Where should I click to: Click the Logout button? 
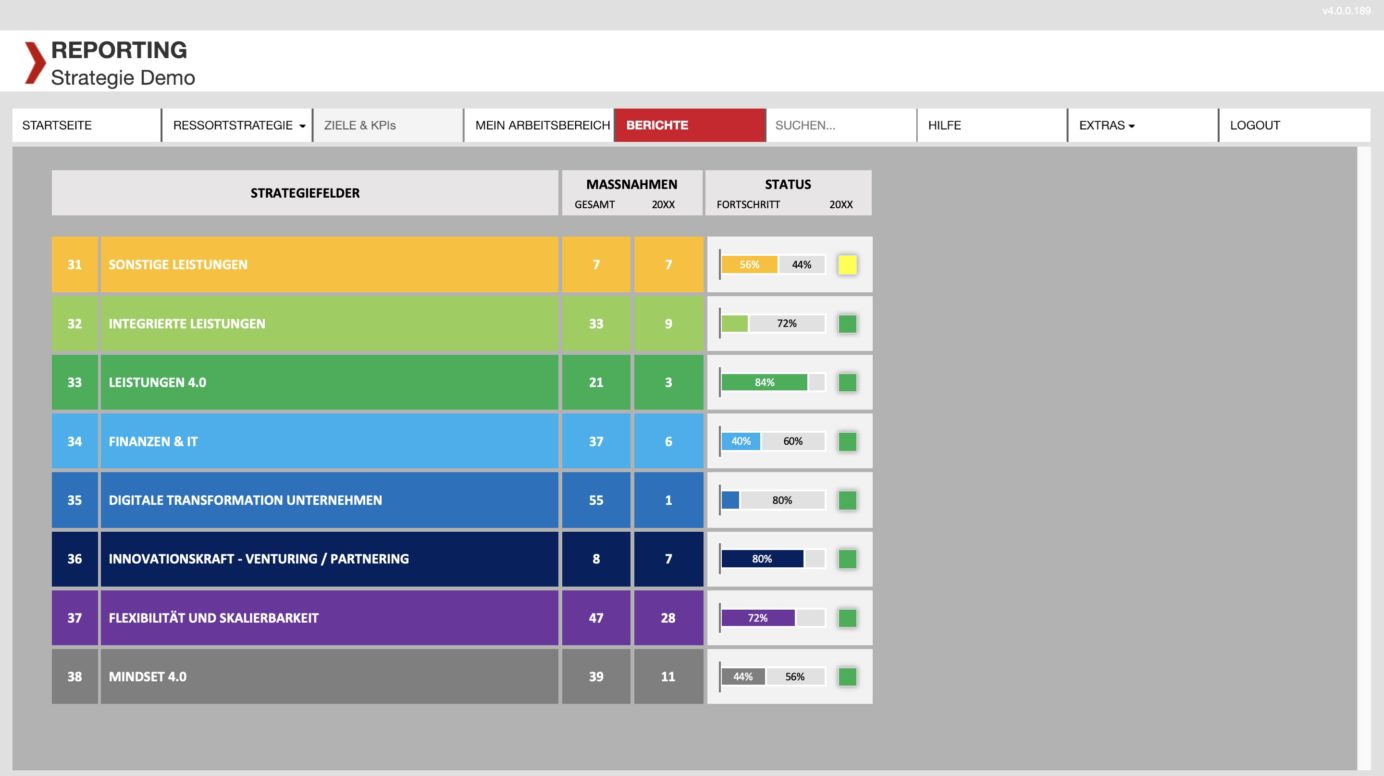(x=1255, y=125)
